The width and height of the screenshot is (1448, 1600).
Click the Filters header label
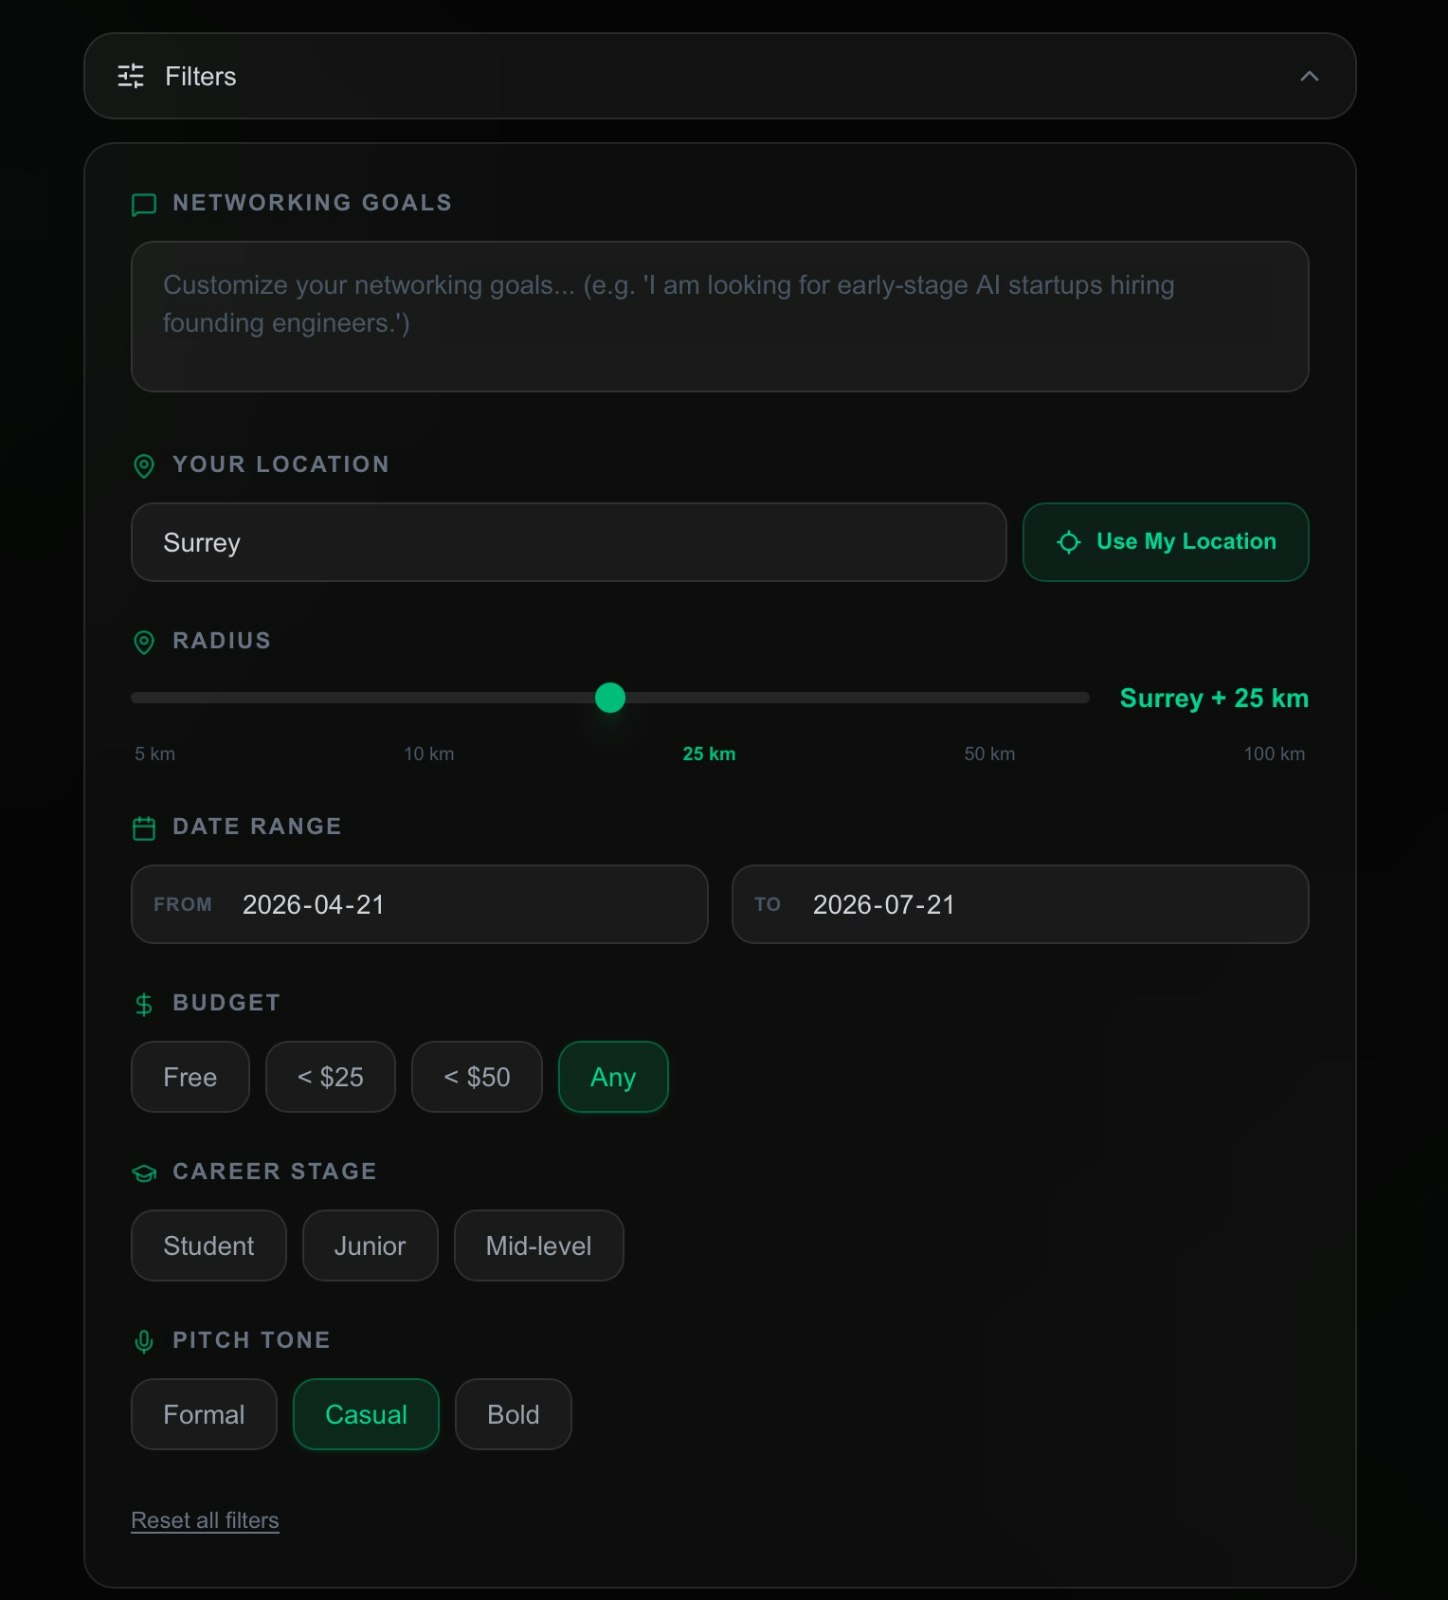(200, 76)
